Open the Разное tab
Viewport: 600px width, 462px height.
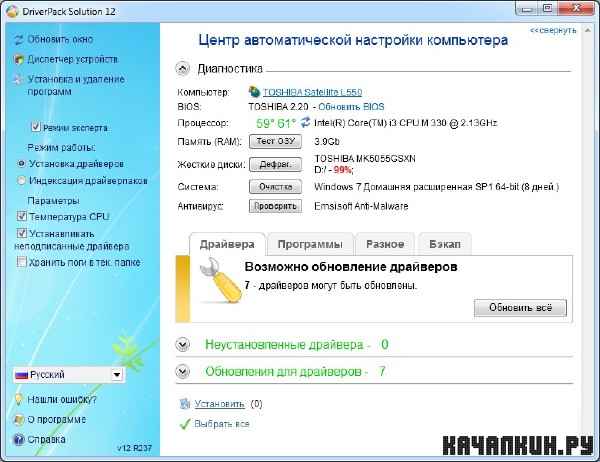385,244
